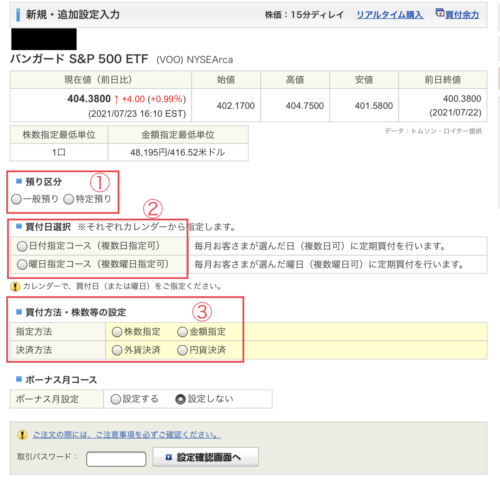The width and height of the screenshot is (500, 488).
Task: Open the ご注文の際には、ご注意事項 link
Action: point(127,435)
